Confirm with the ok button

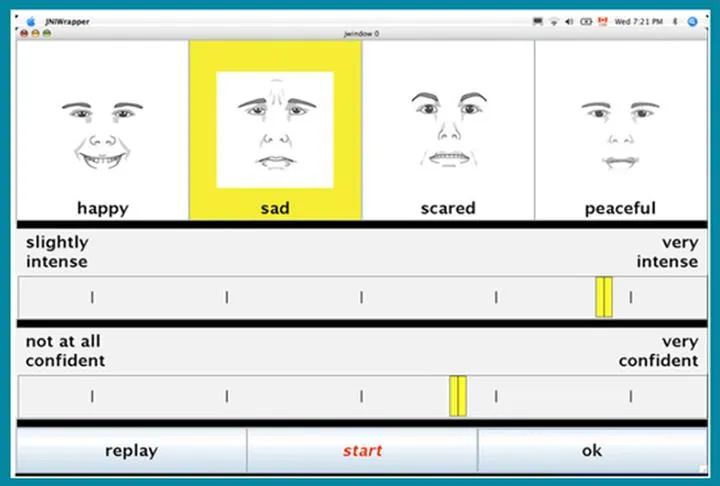592,451
